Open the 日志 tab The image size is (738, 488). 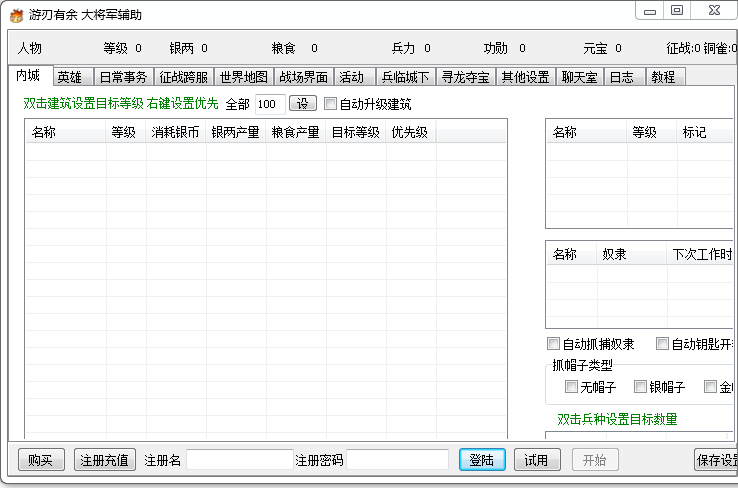pyautogui.click(x=624, y=77)
